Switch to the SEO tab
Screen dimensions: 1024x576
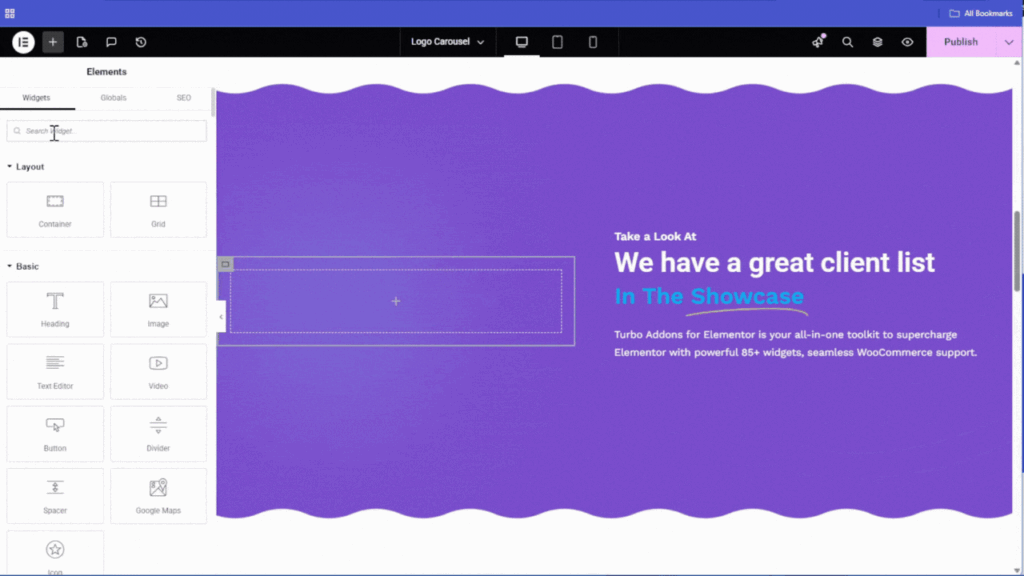click(x=184, y=98)
